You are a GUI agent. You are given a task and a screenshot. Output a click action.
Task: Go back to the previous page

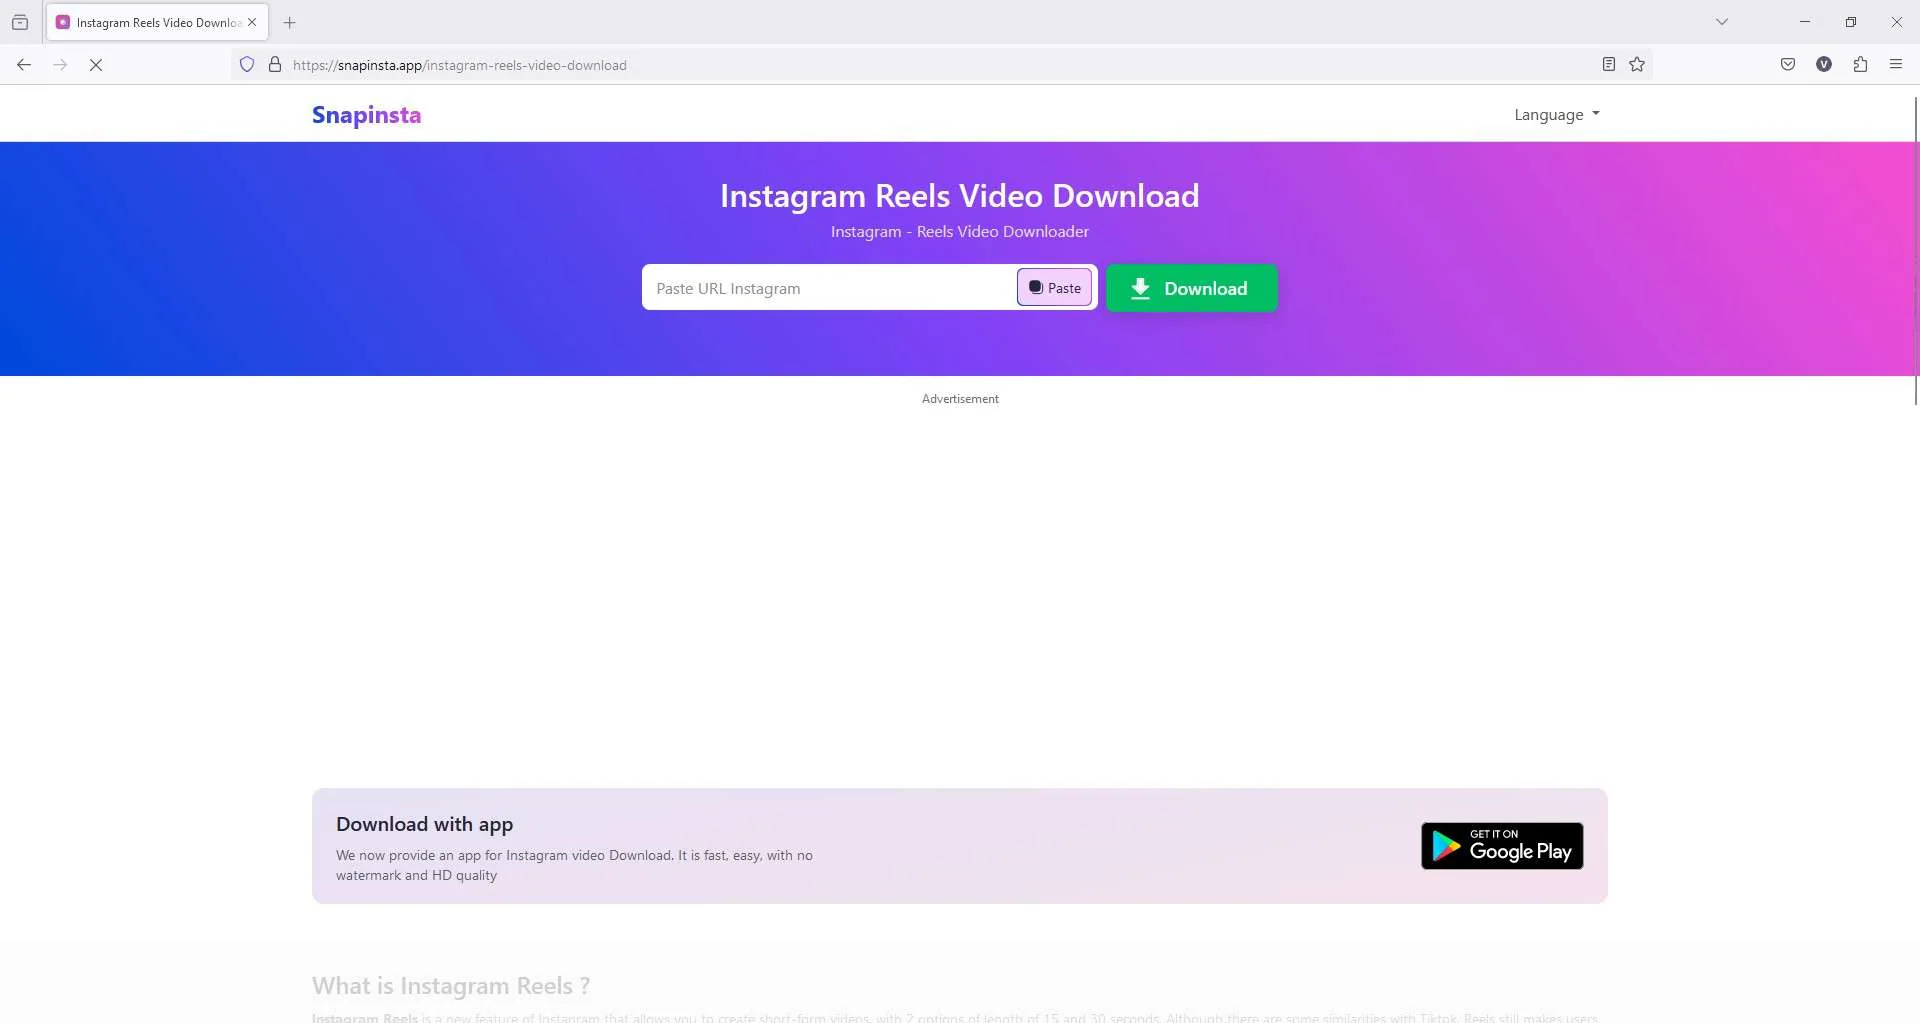tap(24, 65)
